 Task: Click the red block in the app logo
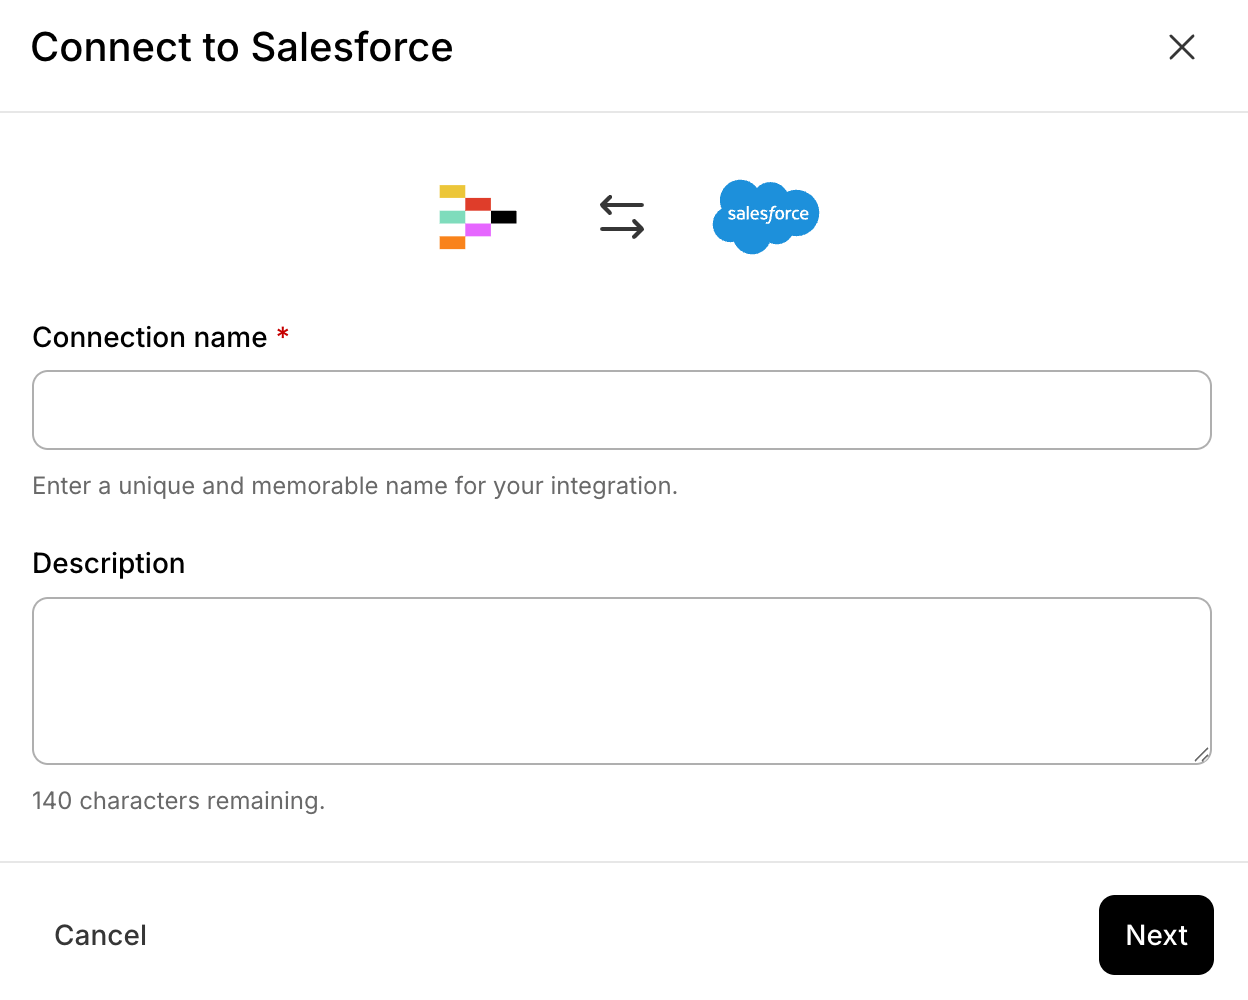coord(478,204)
